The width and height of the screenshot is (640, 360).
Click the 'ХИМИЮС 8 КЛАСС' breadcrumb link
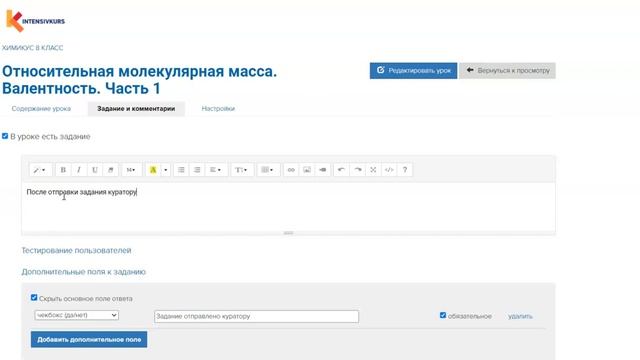tap(33, 48)
